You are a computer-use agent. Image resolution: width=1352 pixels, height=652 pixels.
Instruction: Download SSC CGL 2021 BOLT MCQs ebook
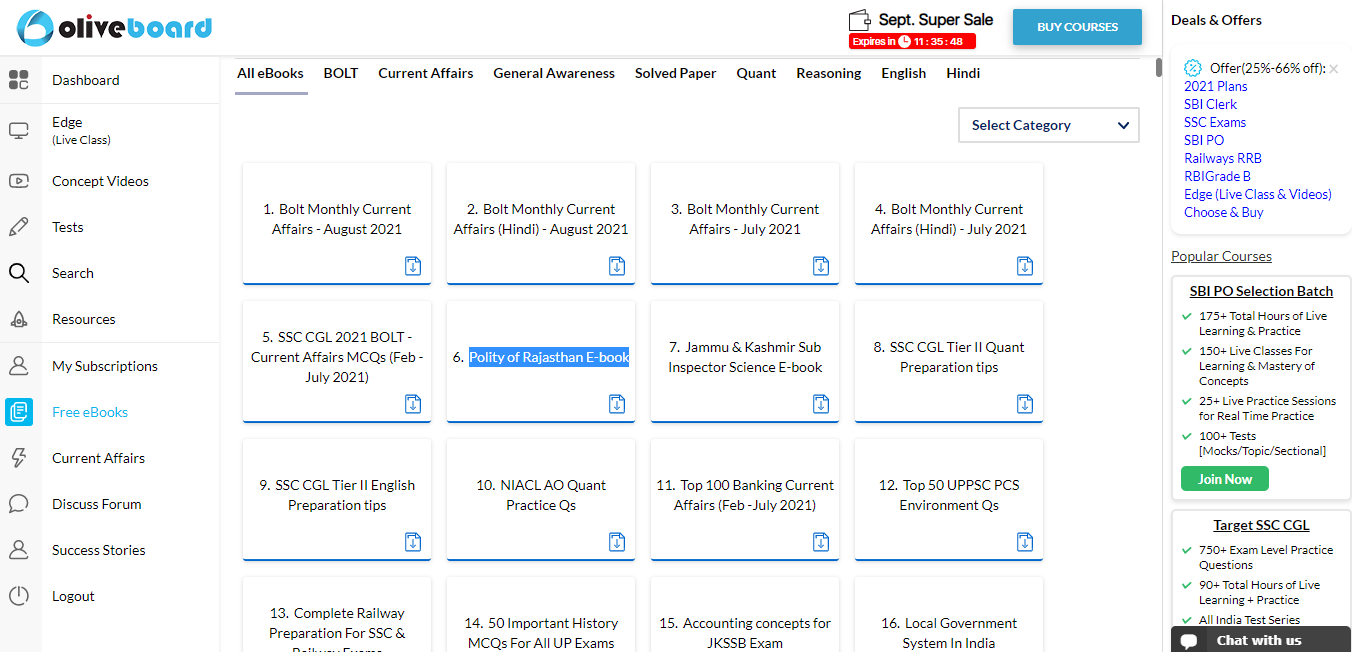413,404
